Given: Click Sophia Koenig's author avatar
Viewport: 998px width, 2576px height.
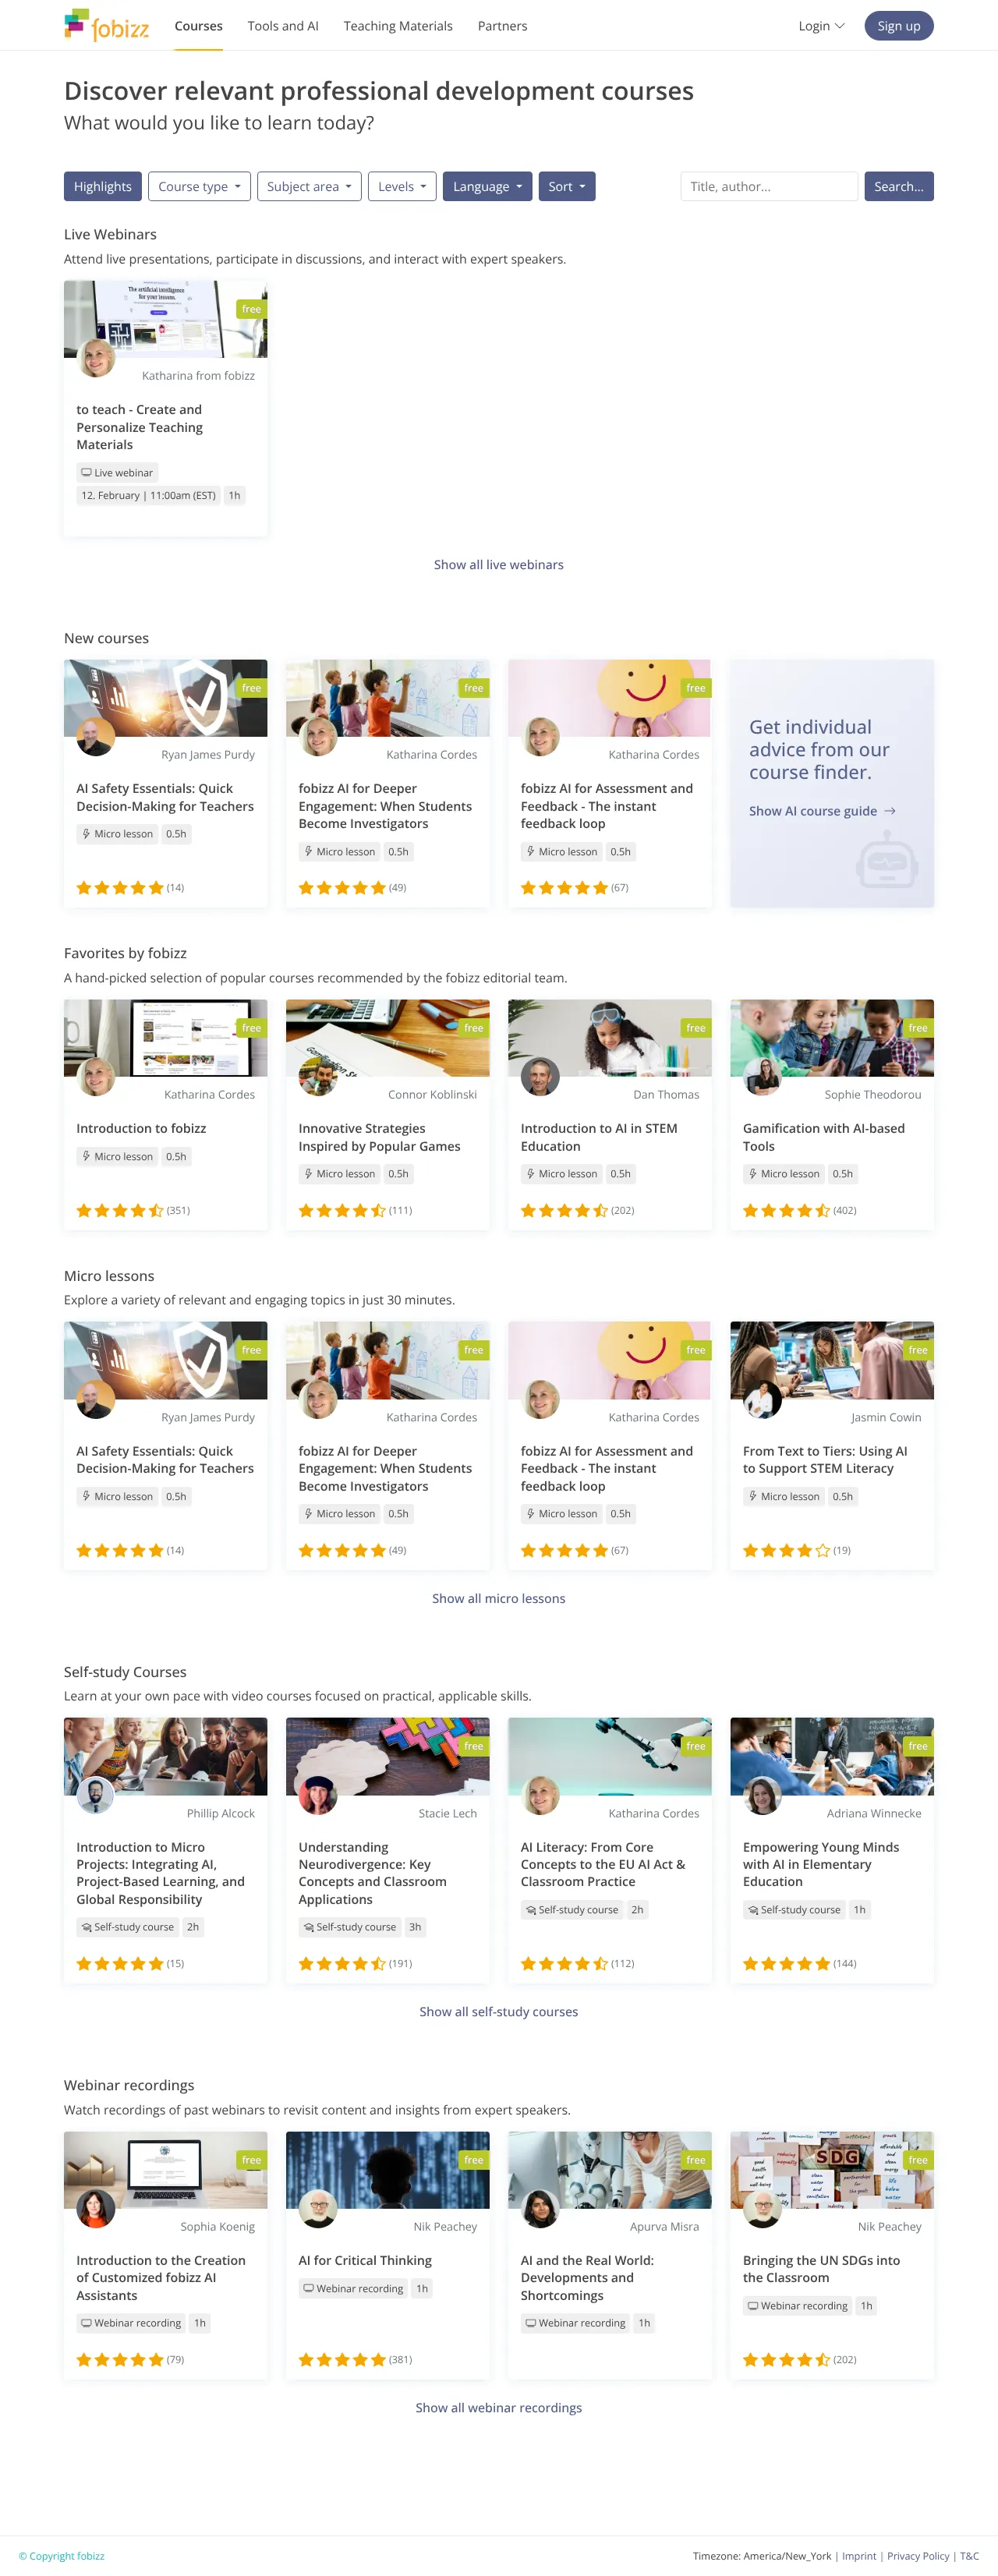Looking at the screenshot, I should tap(96, 2208).
